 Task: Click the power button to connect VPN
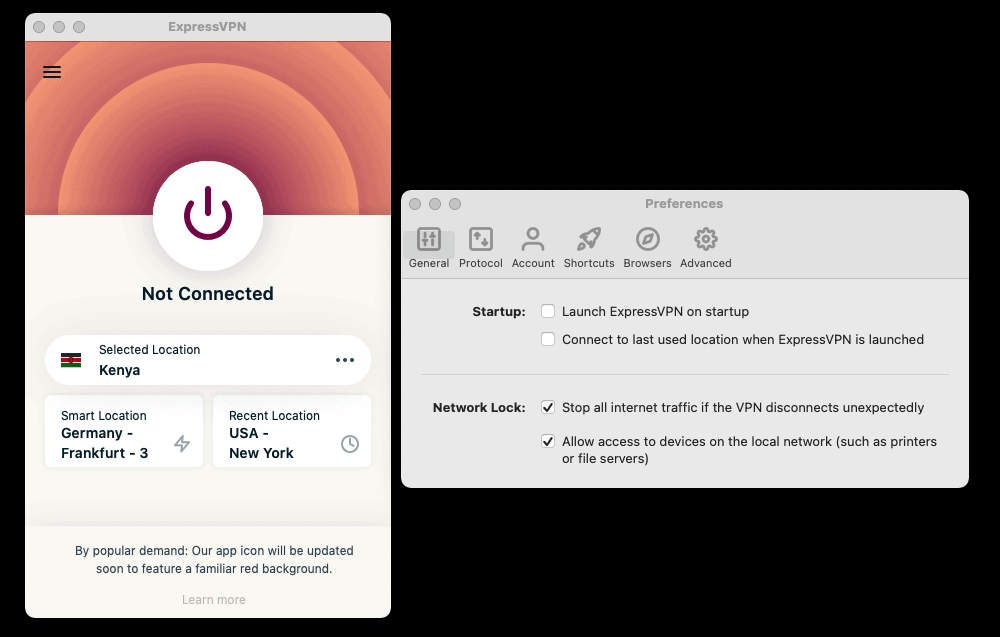[x=208, y=215]
